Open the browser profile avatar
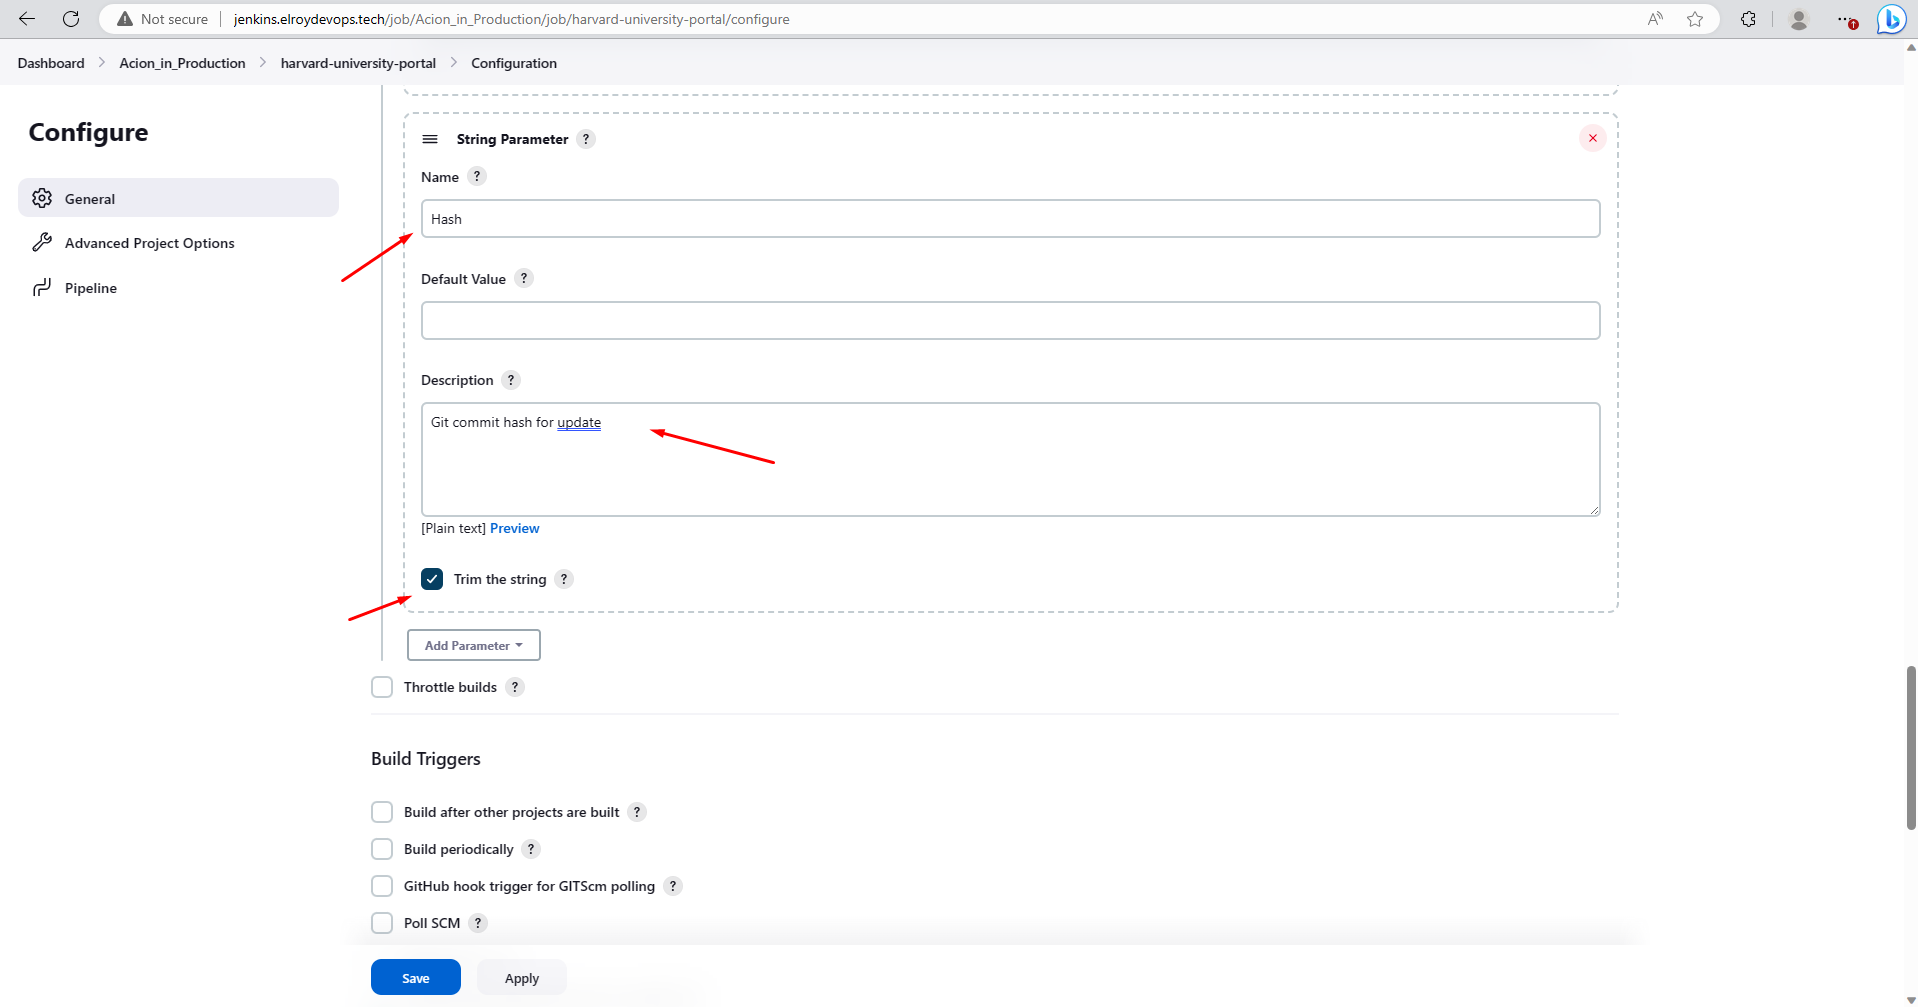 pos(1799,19)
